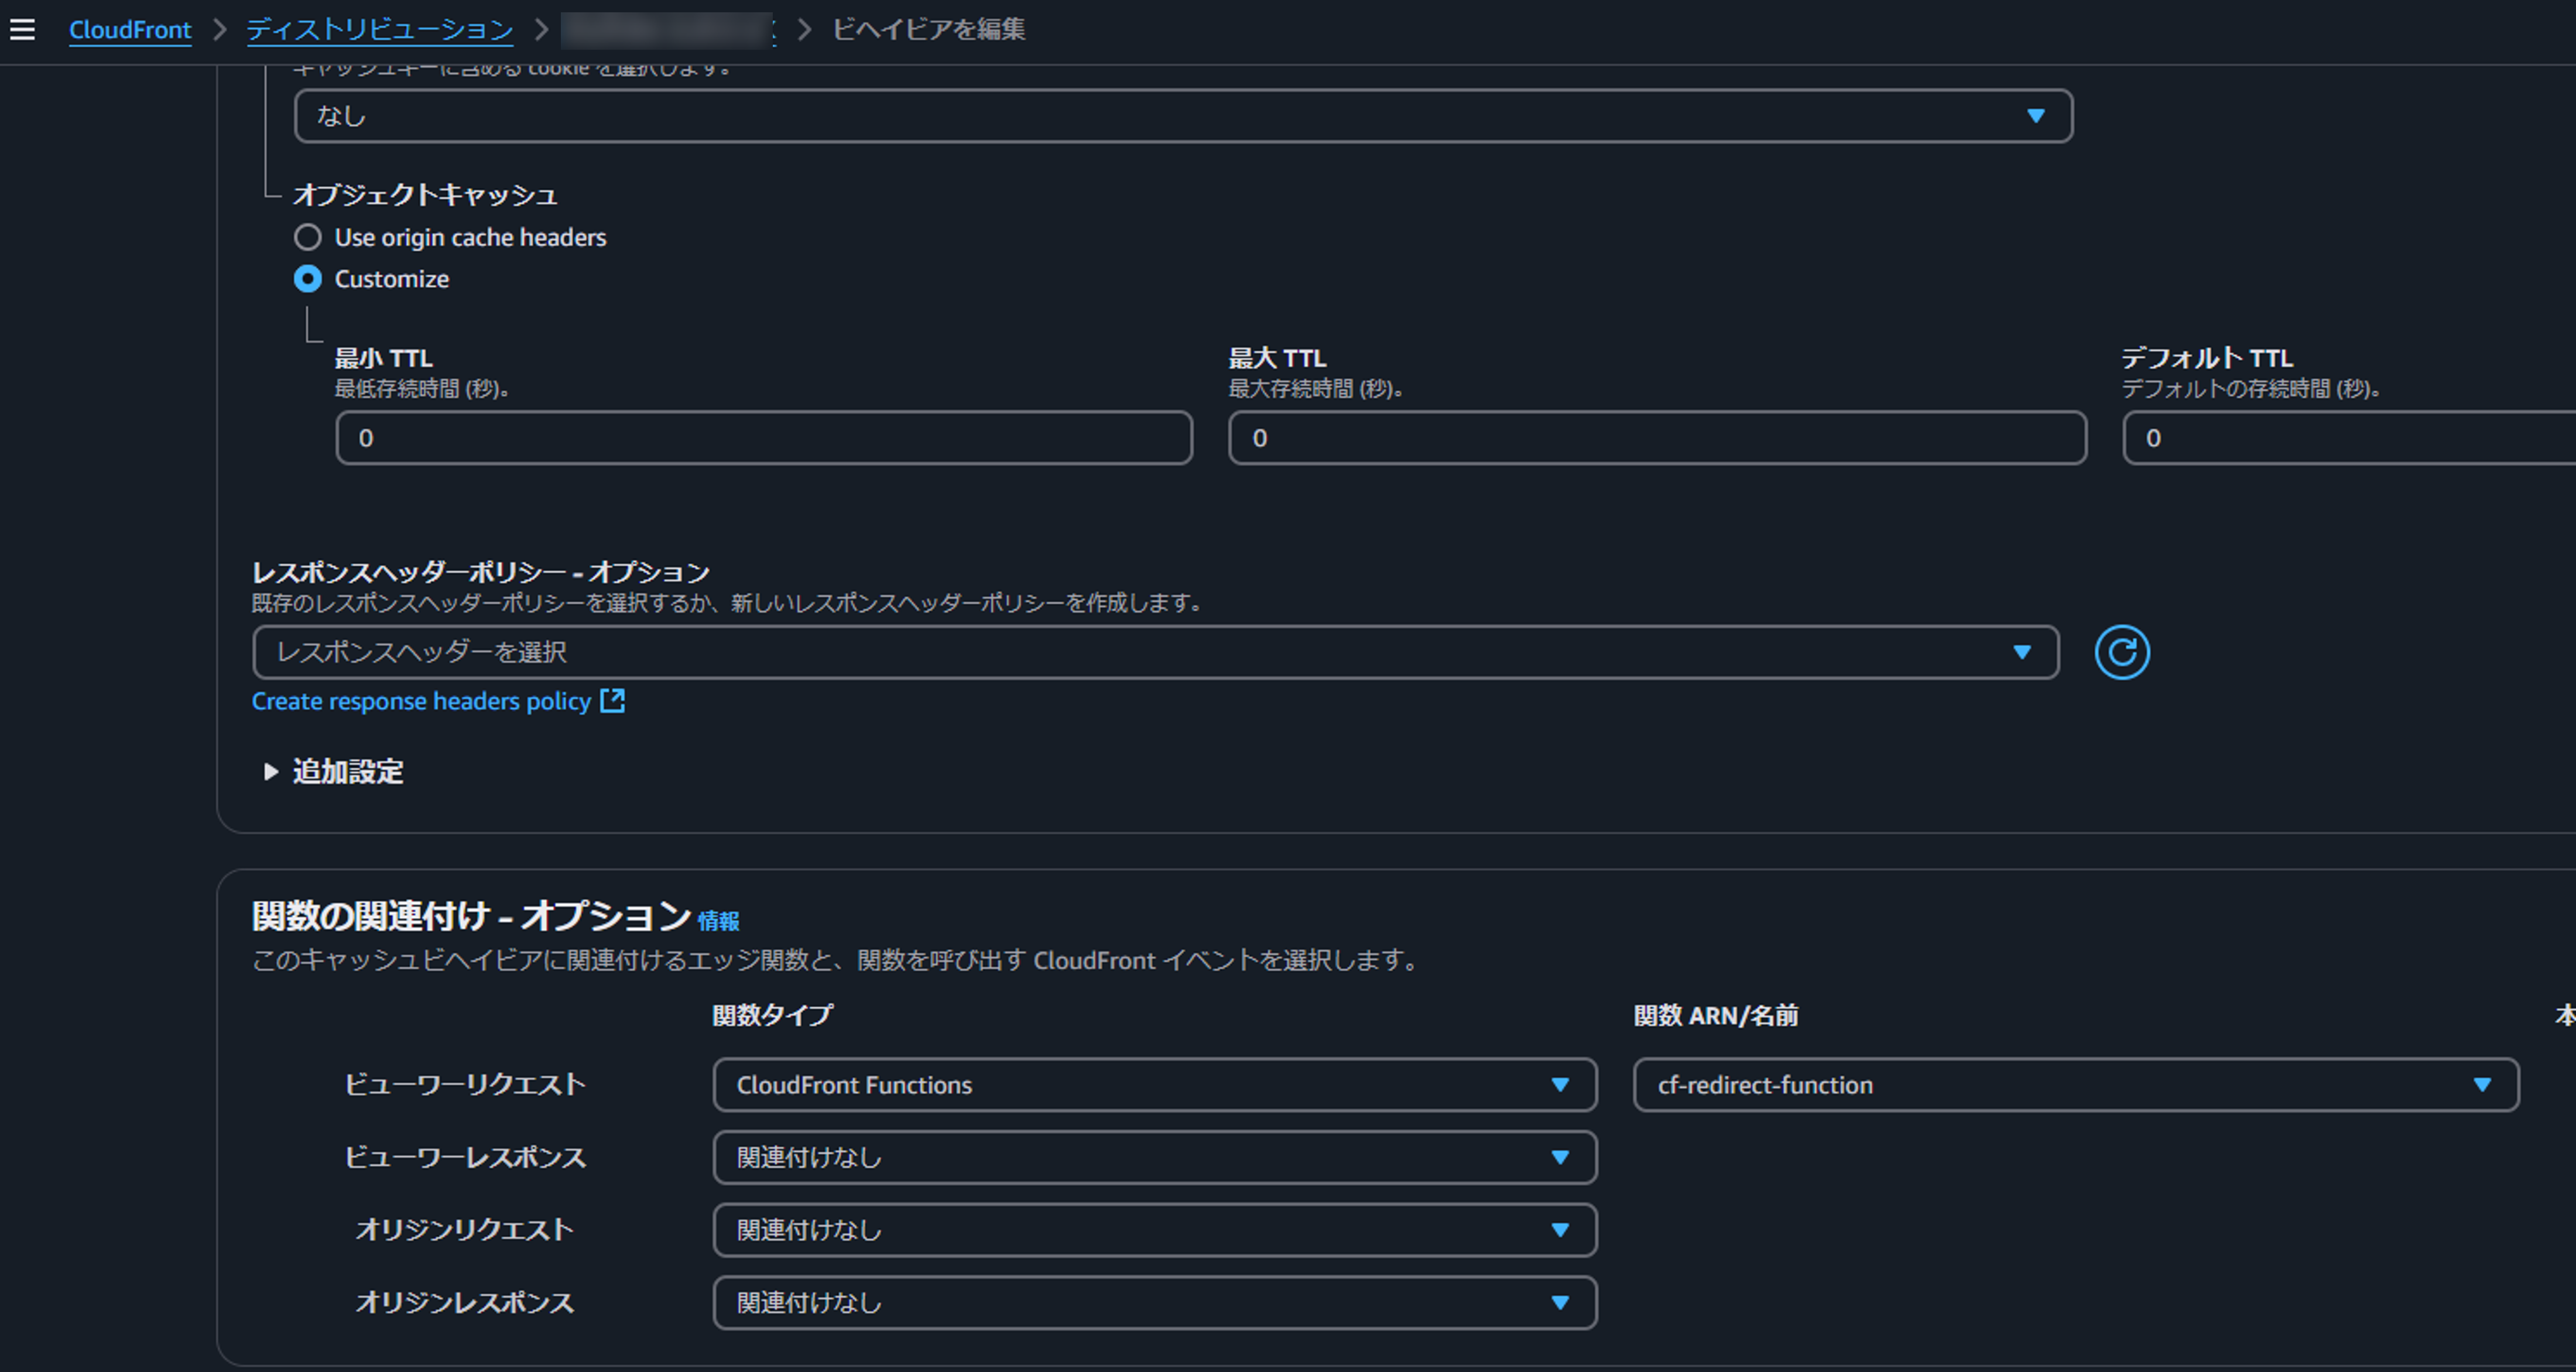Image resolution: width=2576 pixels, height=1372 pixels.
Task: Click the 最小 TTL input field
Action: (763, 438)
